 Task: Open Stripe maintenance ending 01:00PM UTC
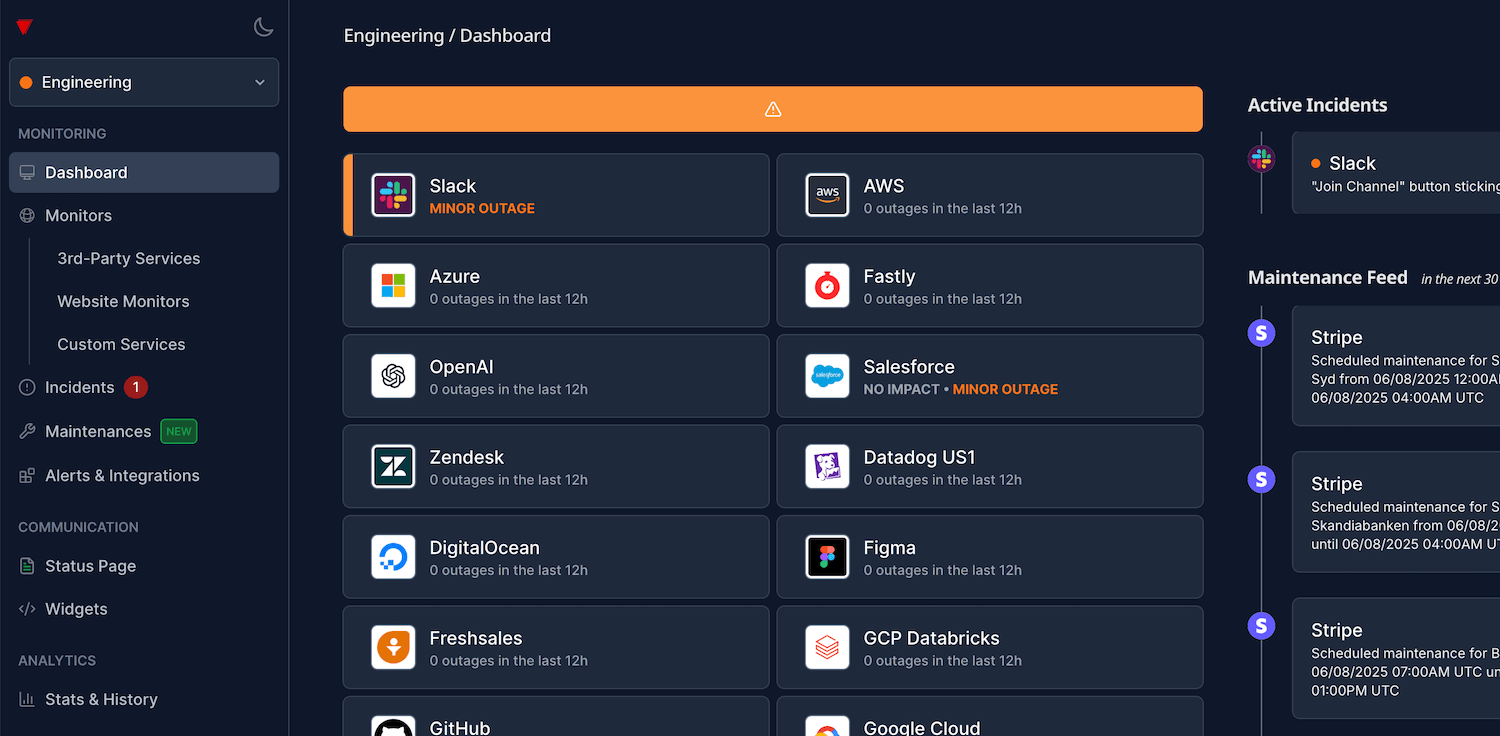[x=1396, y=658]
